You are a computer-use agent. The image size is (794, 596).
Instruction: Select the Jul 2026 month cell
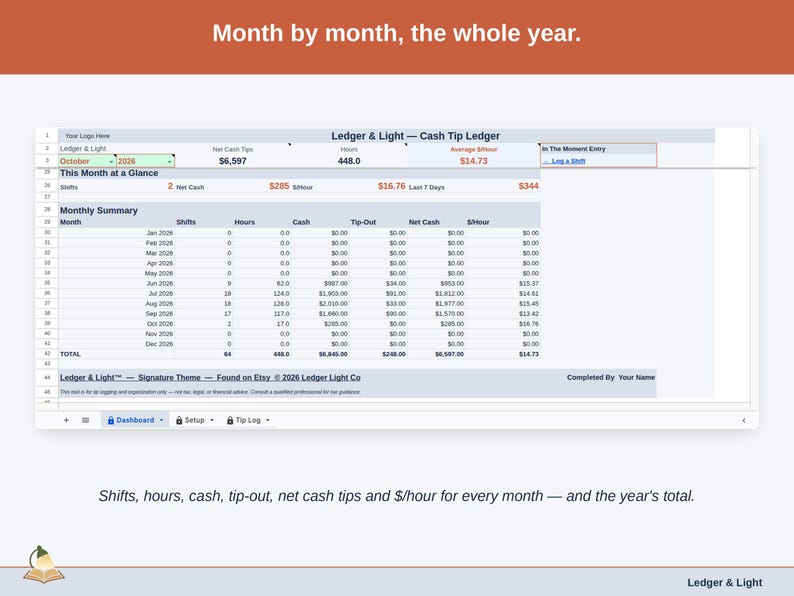tap(116, 294)
